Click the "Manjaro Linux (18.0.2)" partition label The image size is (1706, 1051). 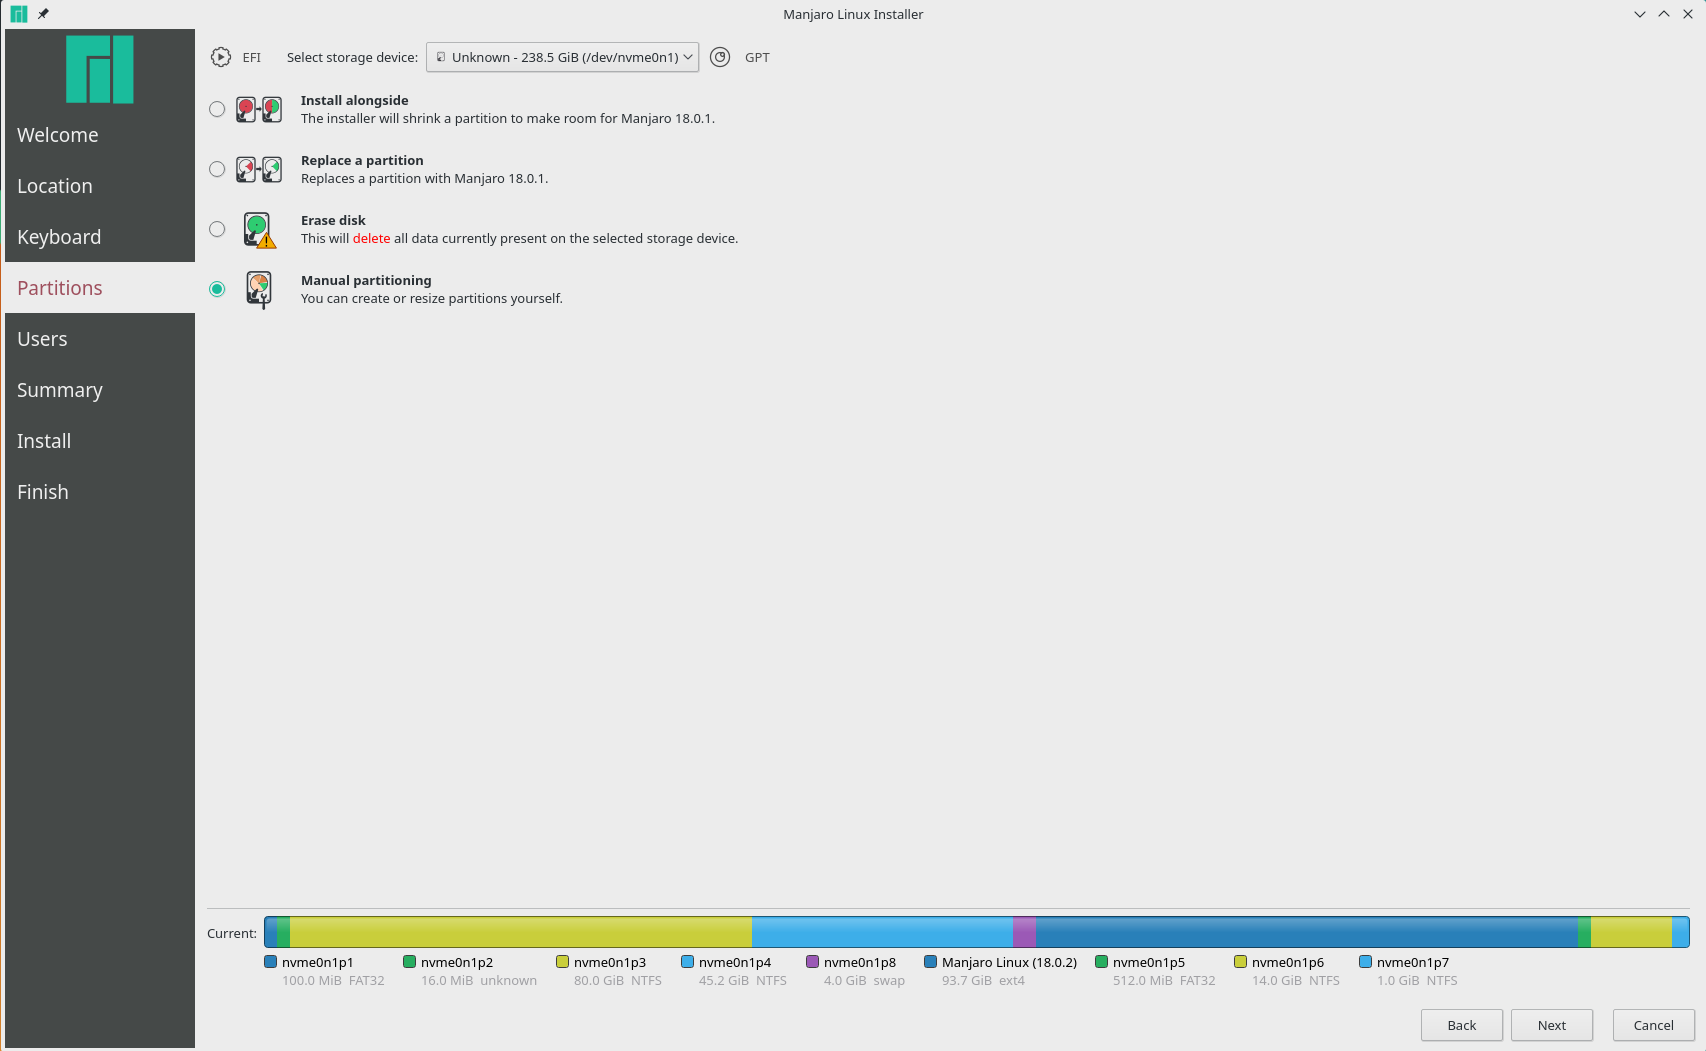click(x=1010, y=962)
